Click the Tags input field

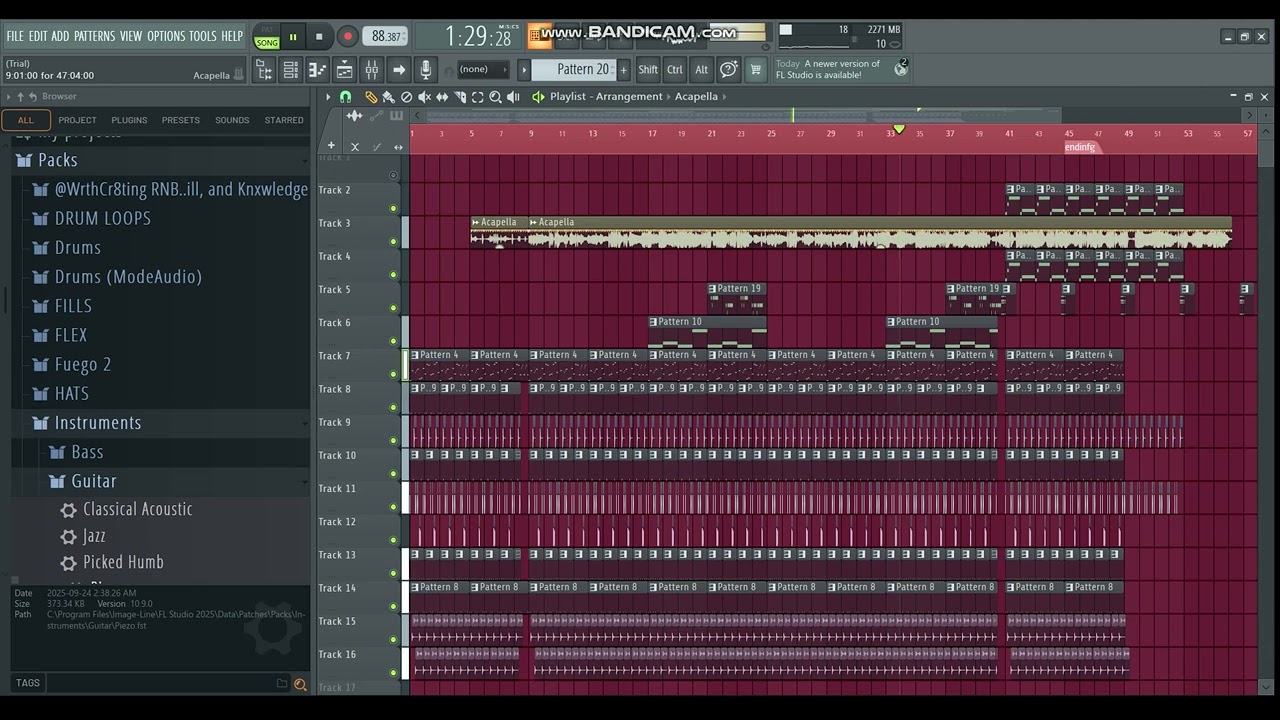point(160,684)
